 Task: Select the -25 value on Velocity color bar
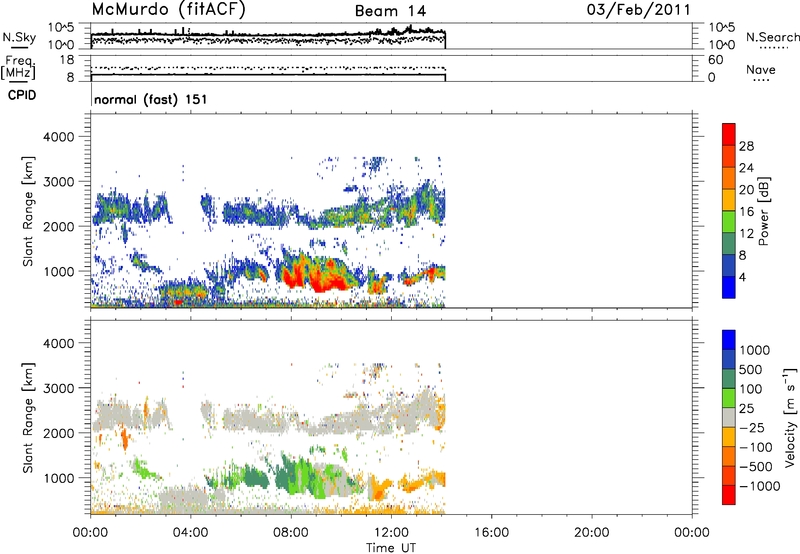coord(753,428)
